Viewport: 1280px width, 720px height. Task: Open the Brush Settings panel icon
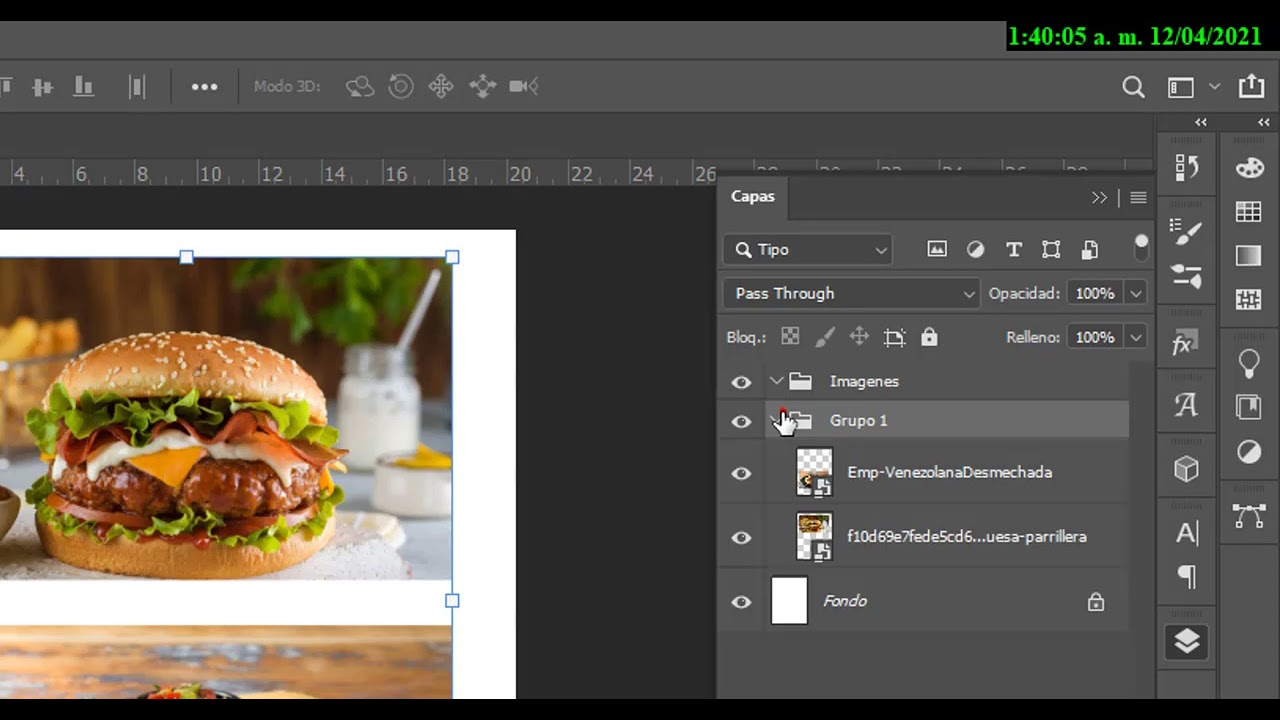point(1187,232)
